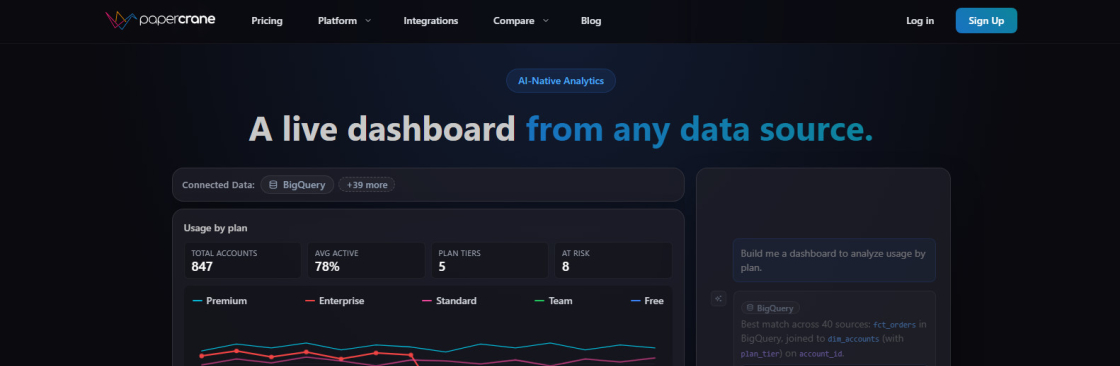This screenshot has width=1120, height=366.
Task: Click the 'A live dashboard' headline
Action: click(x=381, y=129)
